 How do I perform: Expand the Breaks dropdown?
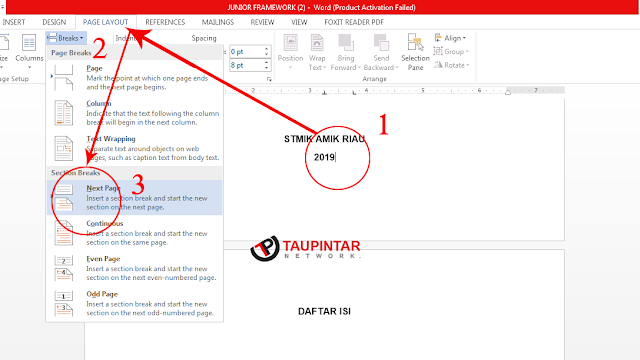pos(66,38)
